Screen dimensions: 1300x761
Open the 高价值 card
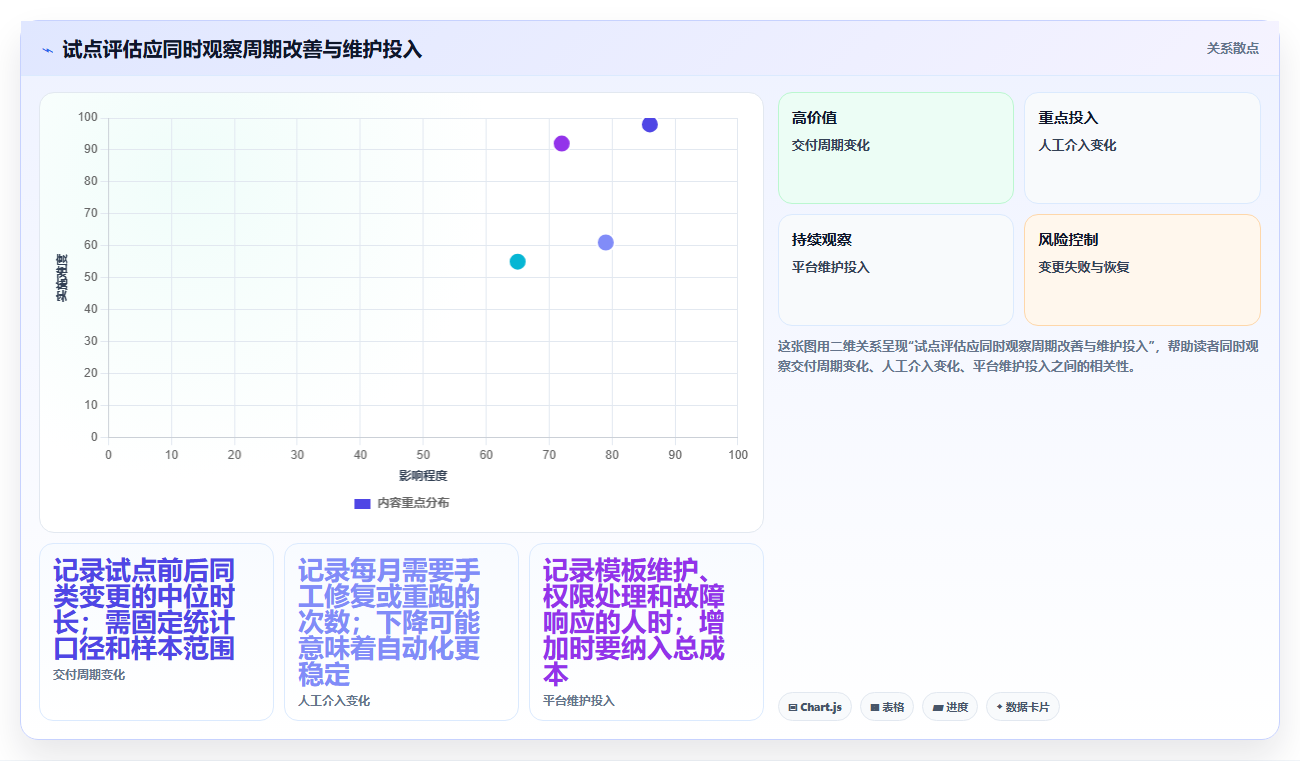coord(896,148)
